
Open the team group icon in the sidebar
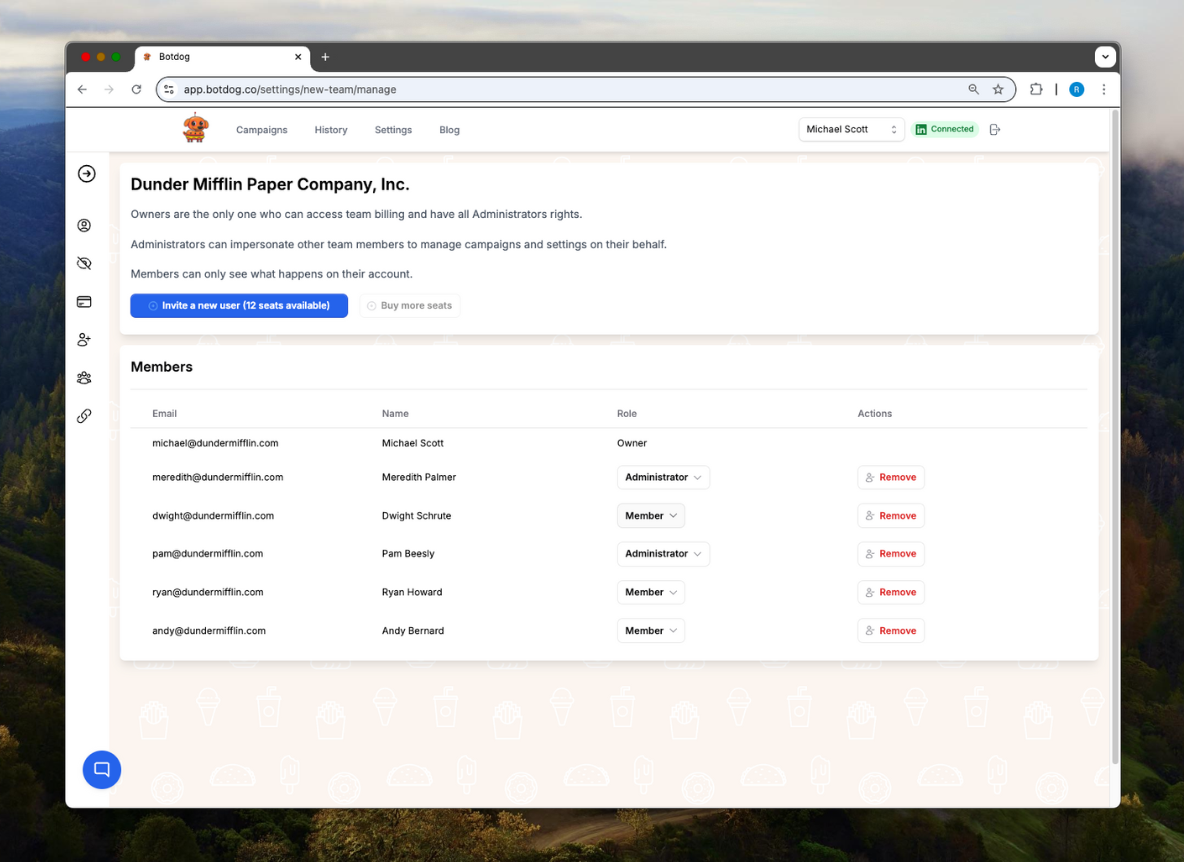[85, 377]
